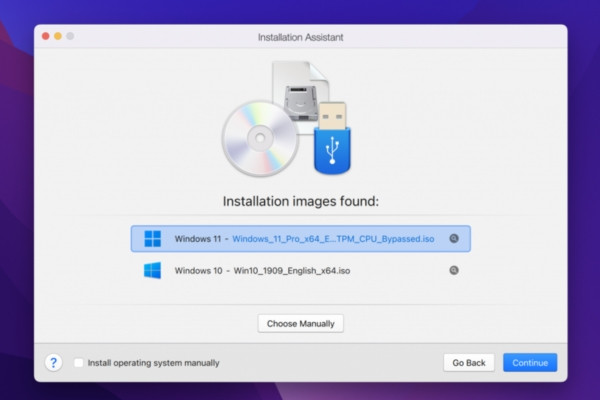Click the 'Windows 11' label text
The height and width of the screenshot is (400, 600).
198,239
